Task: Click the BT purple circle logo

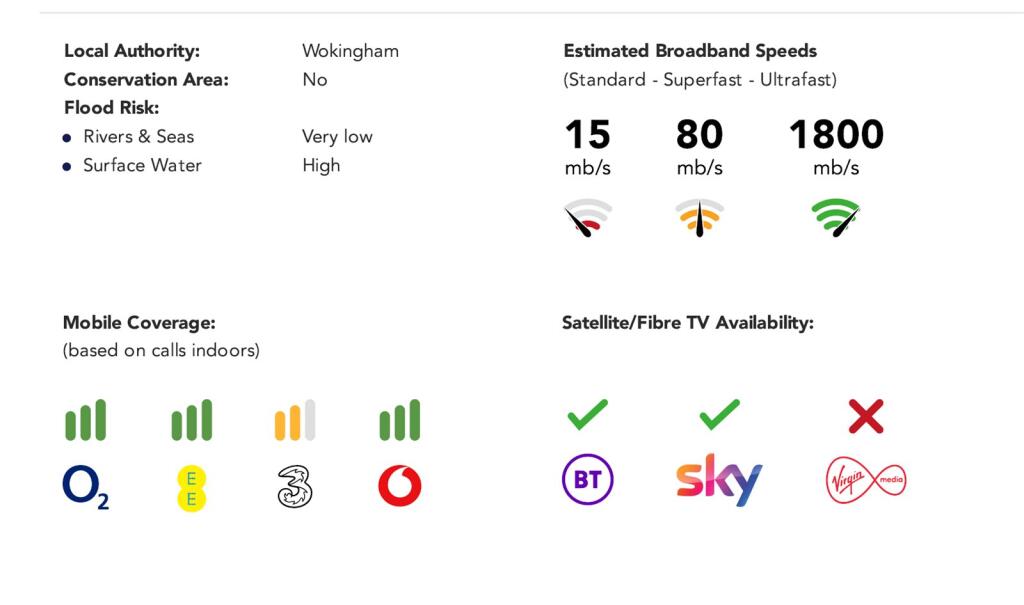Action: point(587,480)
